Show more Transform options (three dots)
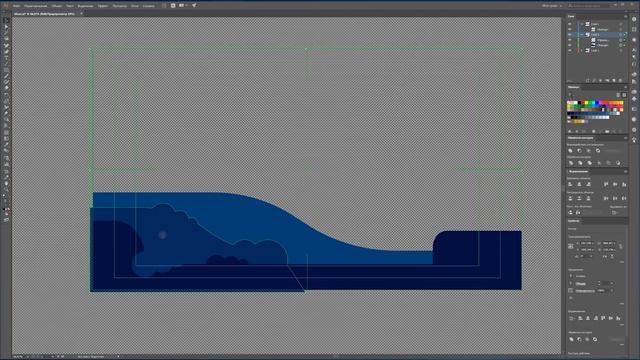This screenshot has height=360, width=640. (x=622, y=262)
